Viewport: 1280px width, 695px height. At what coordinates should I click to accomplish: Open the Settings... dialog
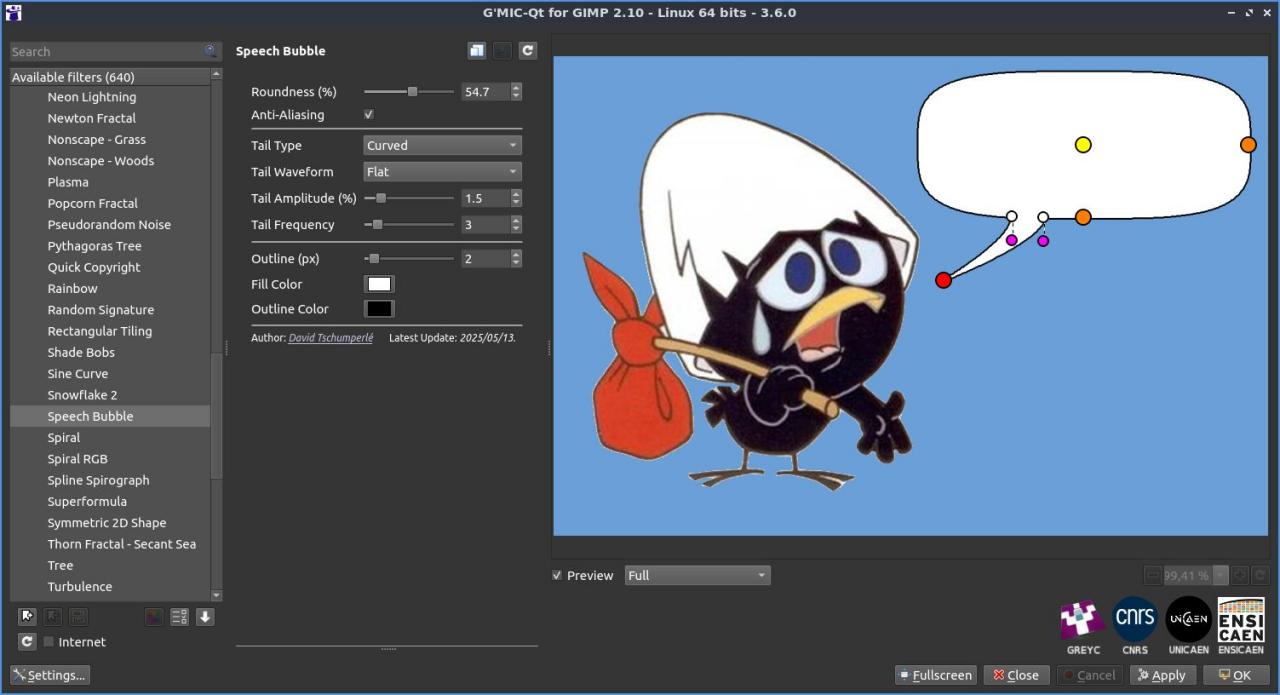click(x=50, y=675)
